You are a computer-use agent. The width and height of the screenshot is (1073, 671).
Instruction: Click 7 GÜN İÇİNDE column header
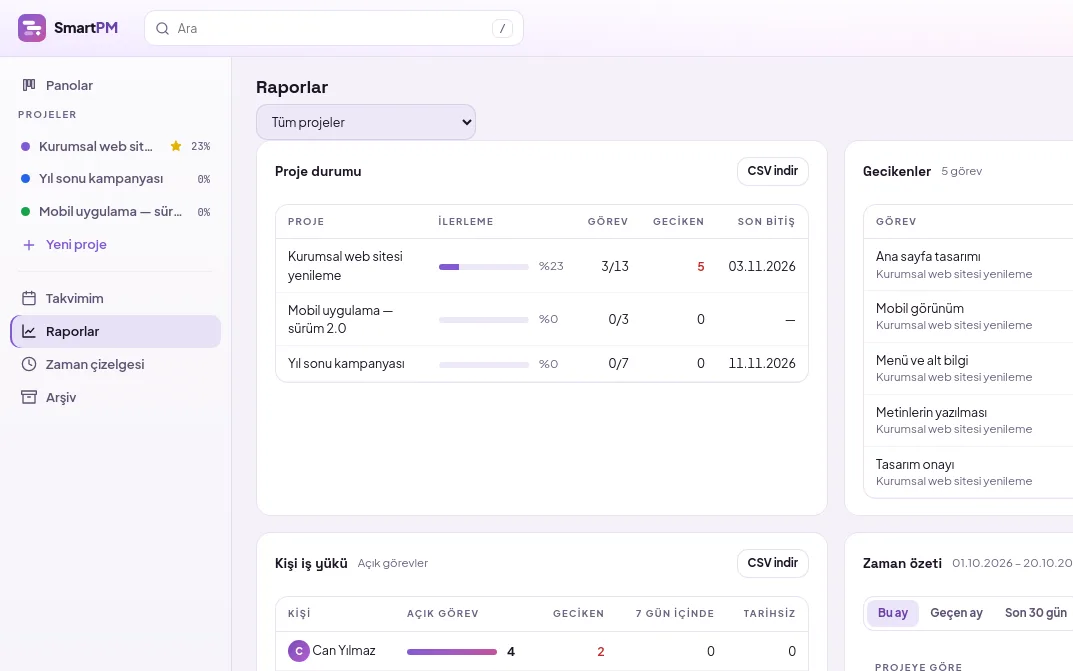(x=675, y=614)
